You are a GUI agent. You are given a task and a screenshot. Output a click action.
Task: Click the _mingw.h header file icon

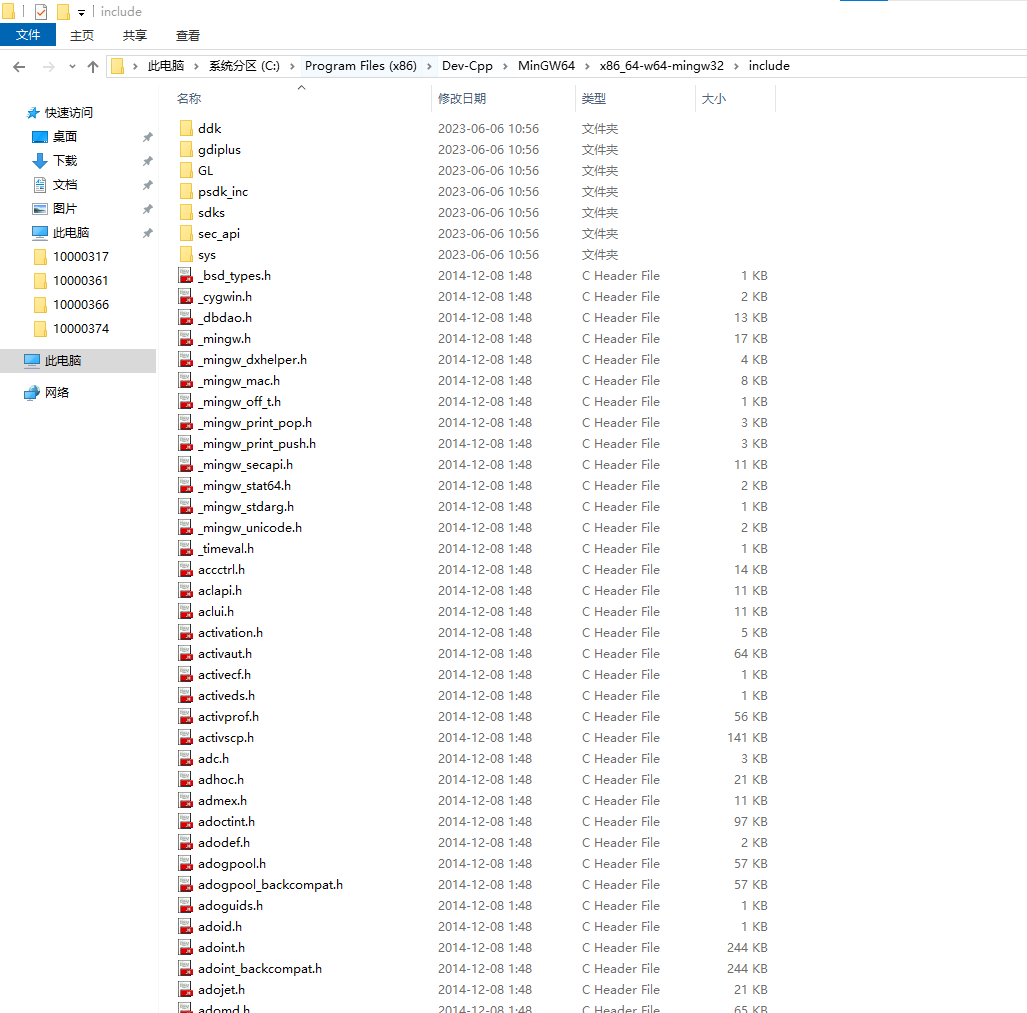pyautogui.click(x=186, y=339)
